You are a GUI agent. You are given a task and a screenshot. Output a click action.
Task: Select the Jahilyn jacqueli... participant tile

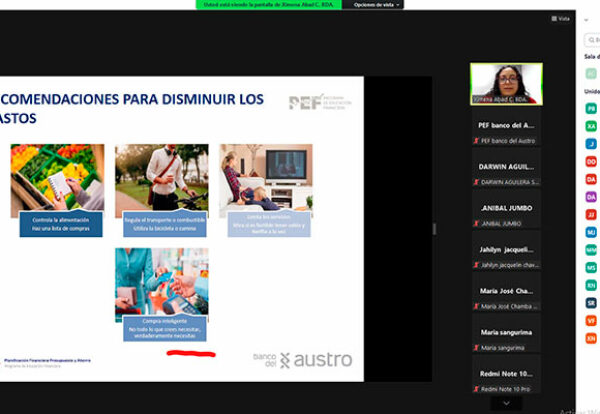click(x=506, y=249)
